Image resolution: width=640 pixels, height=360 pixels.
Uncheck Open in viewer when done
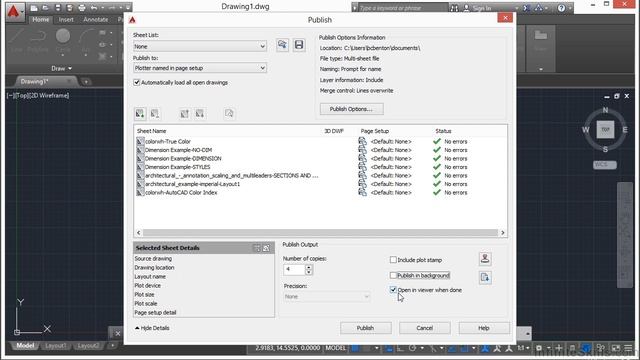[393, 290]
